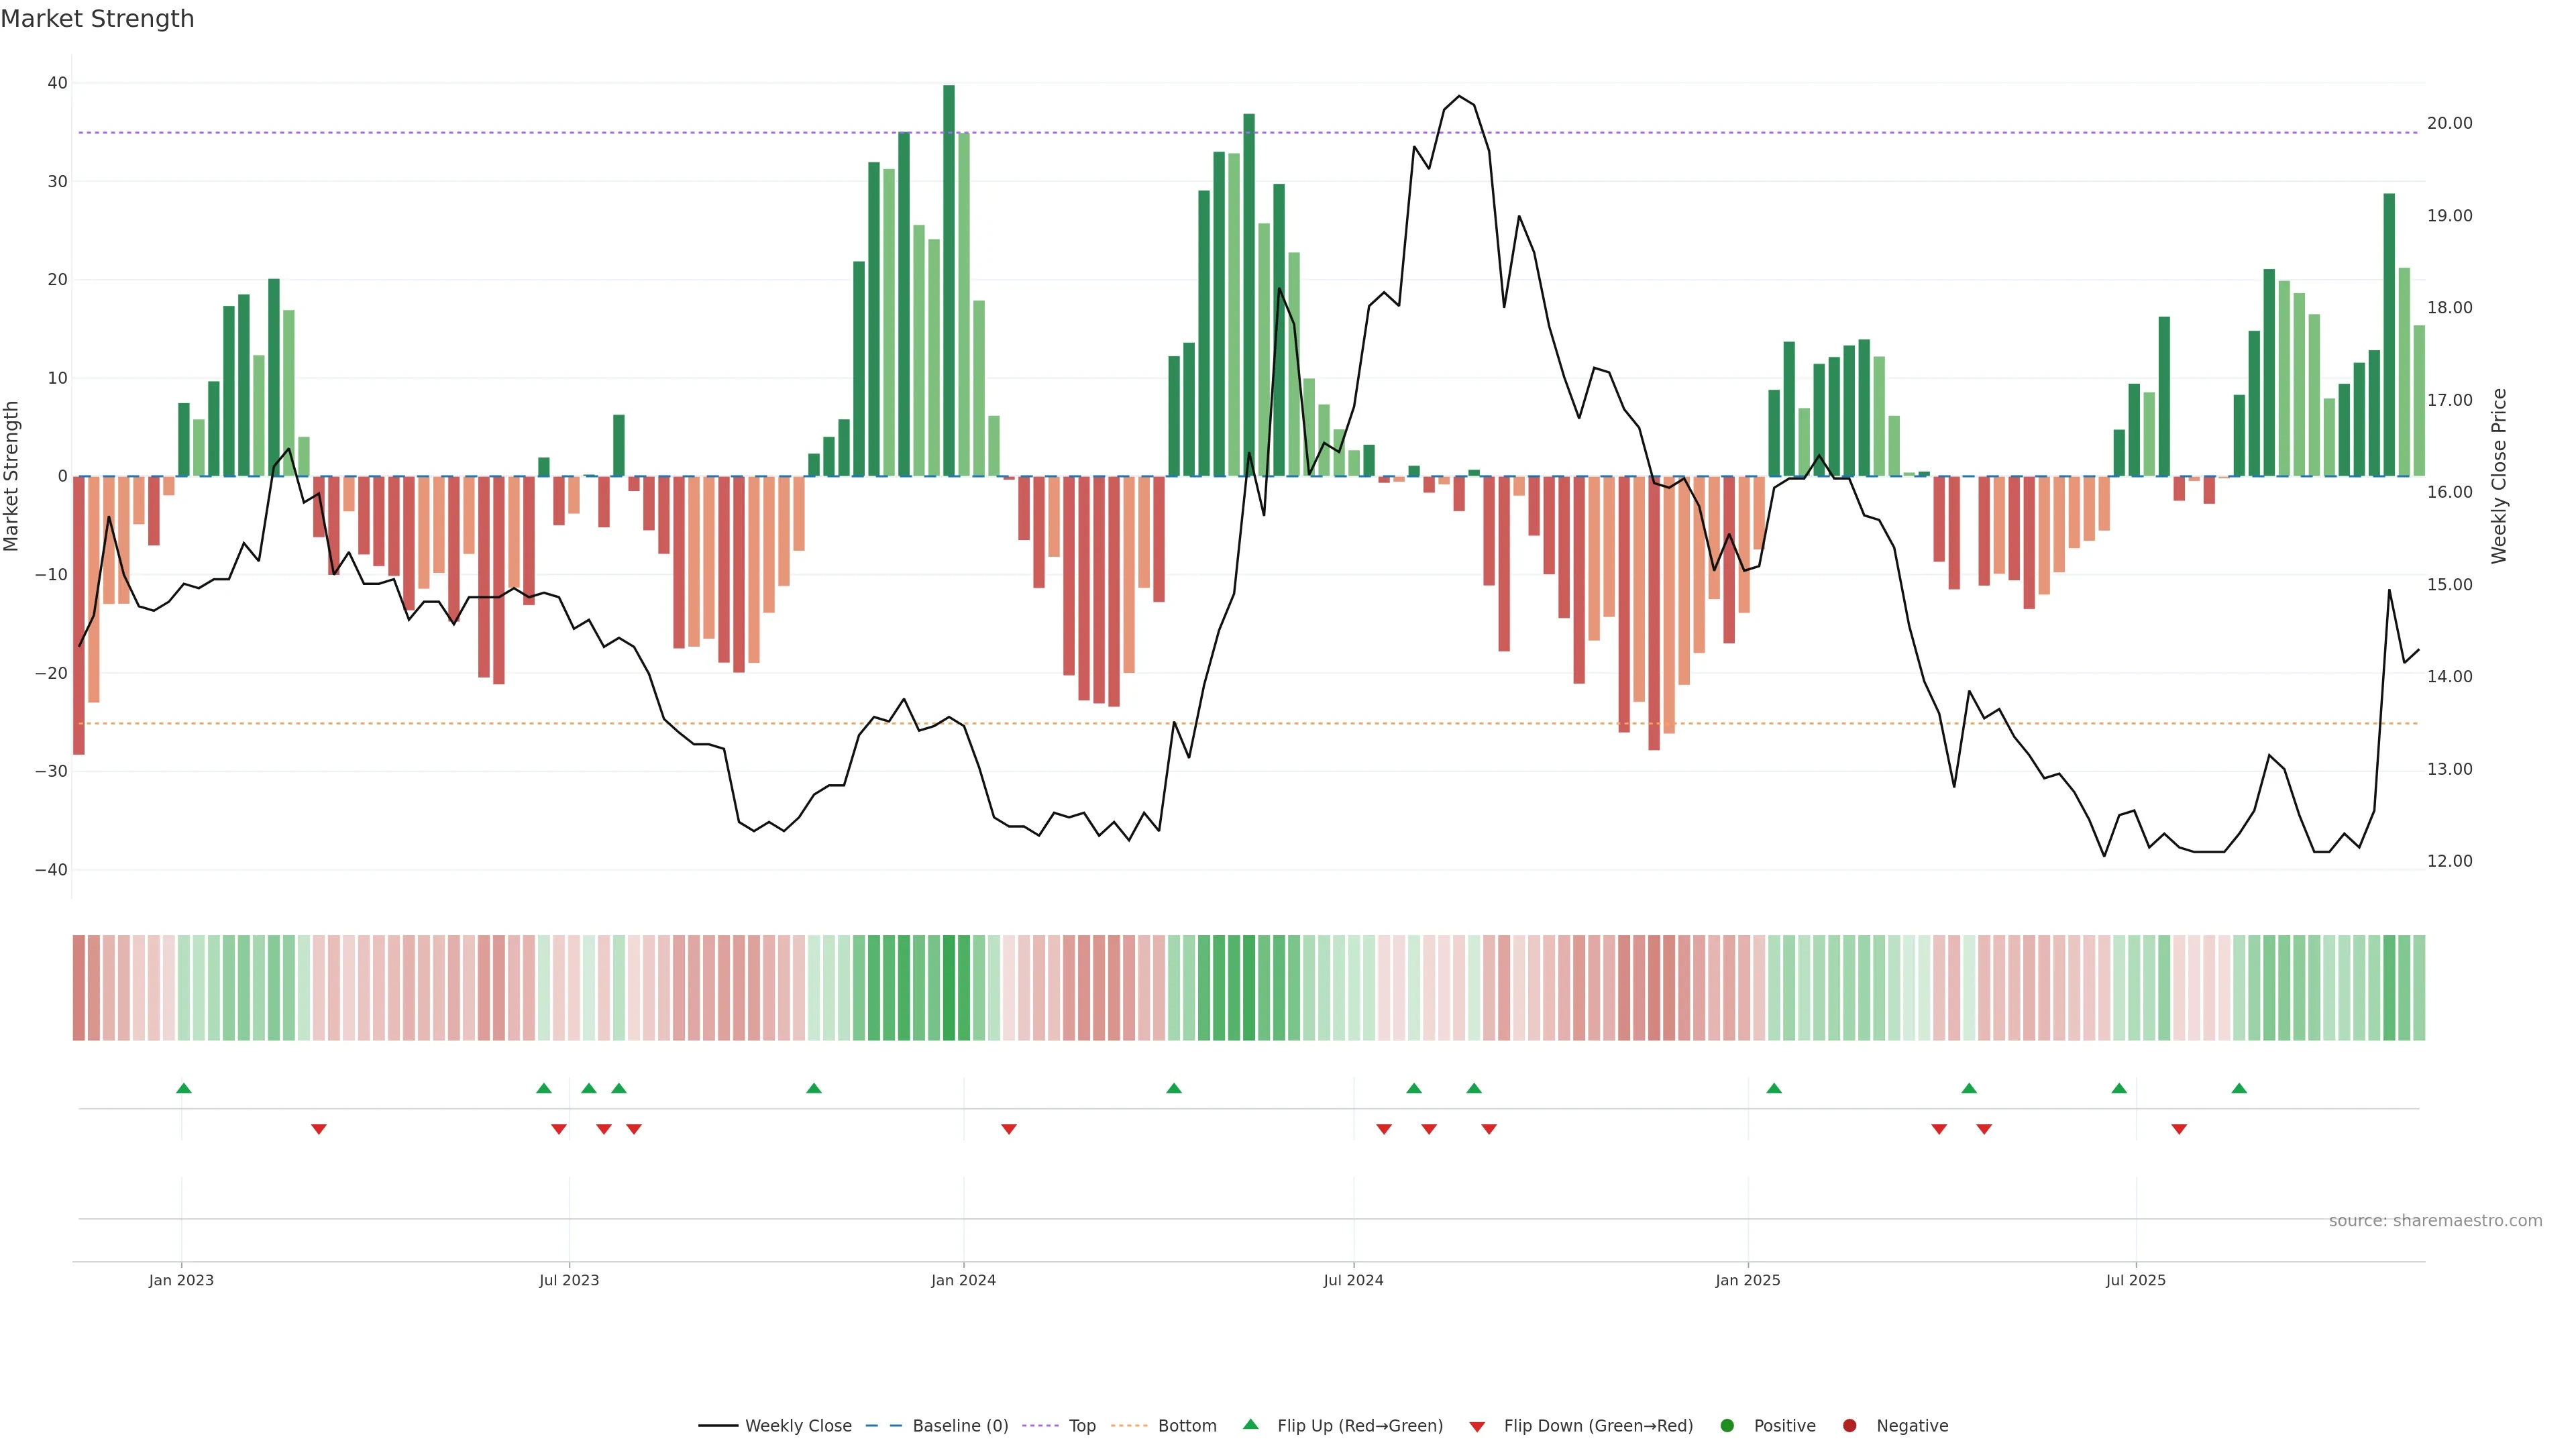This screenshot has width=2576, height=1449.
Task: Click the flip-down triangle just after Jan 2024
Action: pyautogui.click(x=1009, y=1129)
